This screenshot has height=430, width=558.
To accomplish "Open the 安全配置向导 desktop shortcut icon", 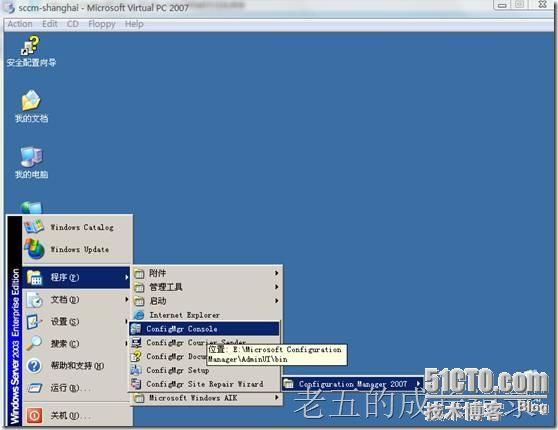I will coord(31,46).
